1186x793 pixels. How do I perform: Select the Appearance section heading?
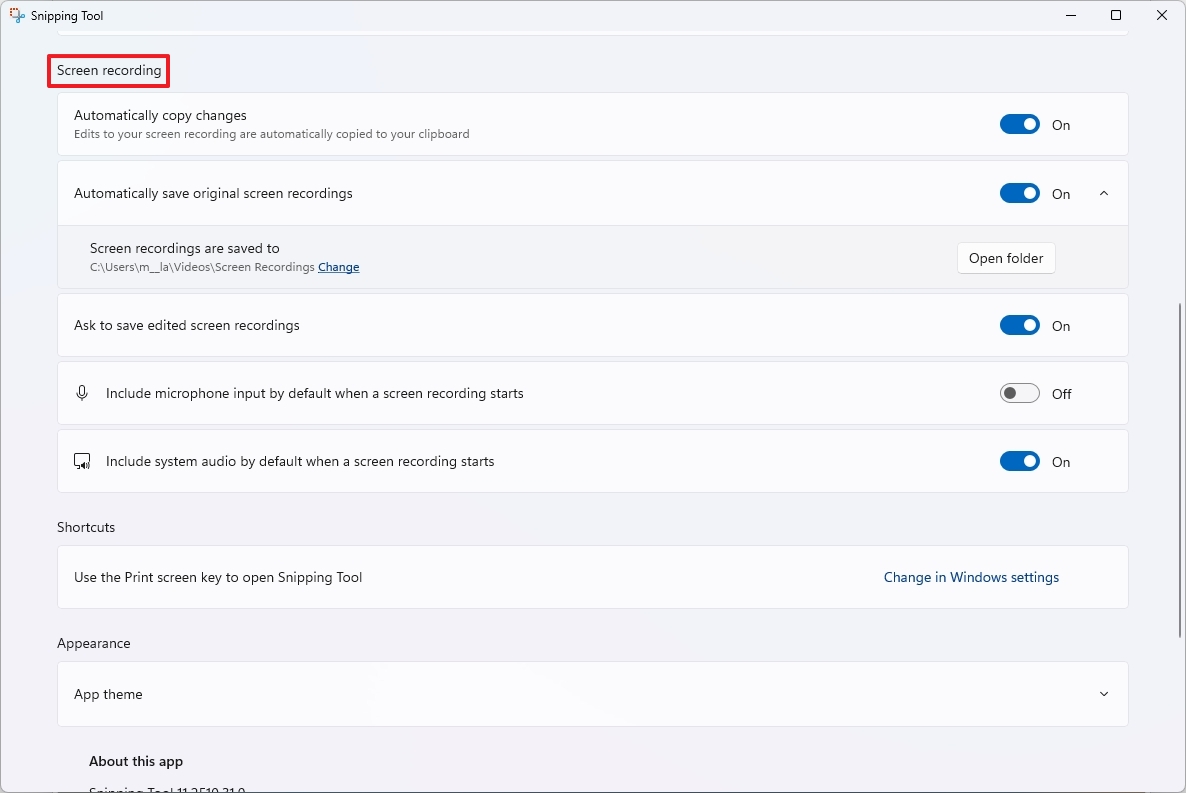pos(93,643)
